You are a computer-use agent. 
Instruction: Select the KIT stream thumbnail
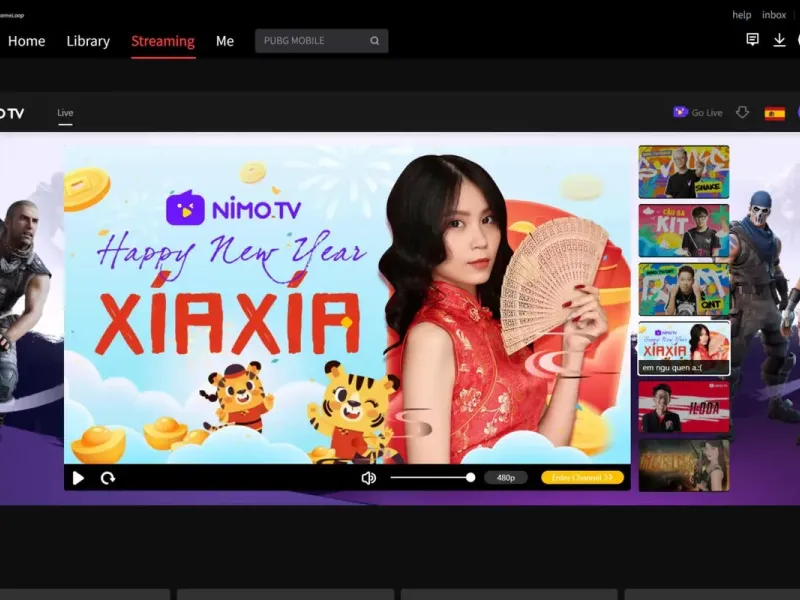[684, 231]
